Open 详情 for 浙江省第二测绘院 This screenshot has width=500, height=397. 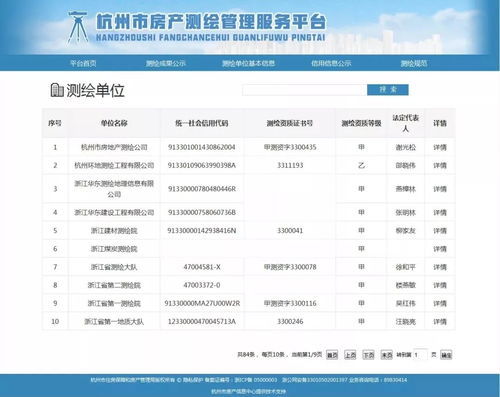pos(440,285)
